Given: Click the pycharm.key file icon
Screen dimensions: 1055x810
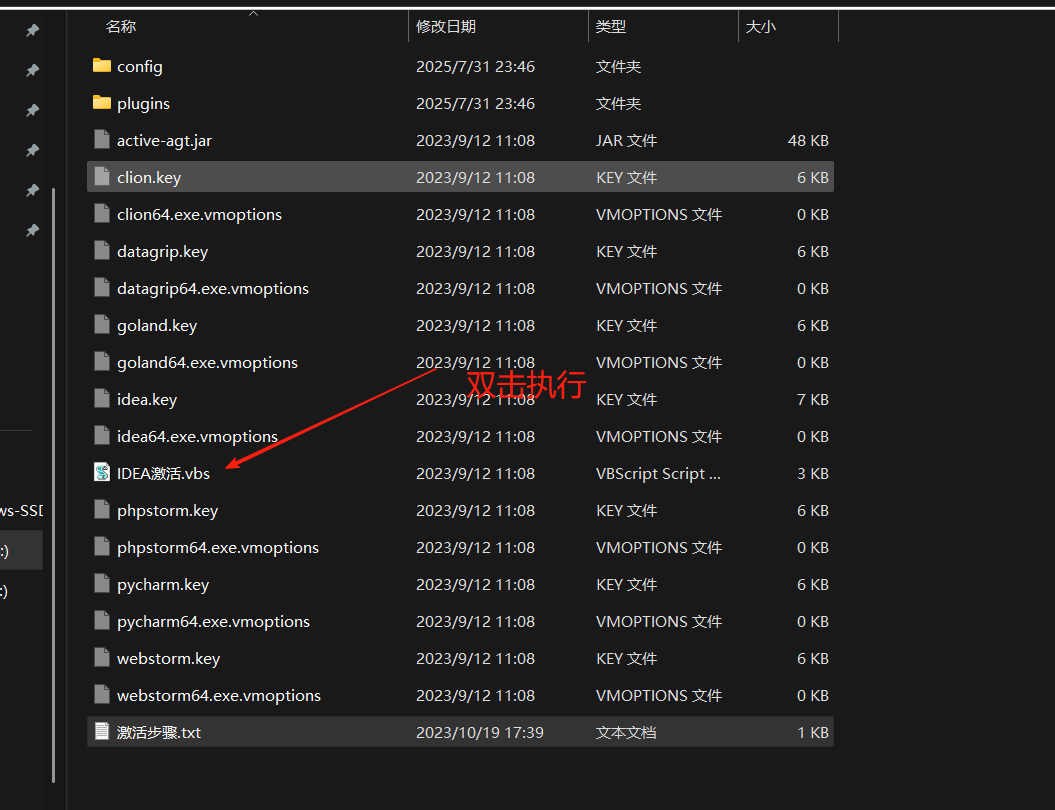Looking at the screenshot, I should coord(102,583).
